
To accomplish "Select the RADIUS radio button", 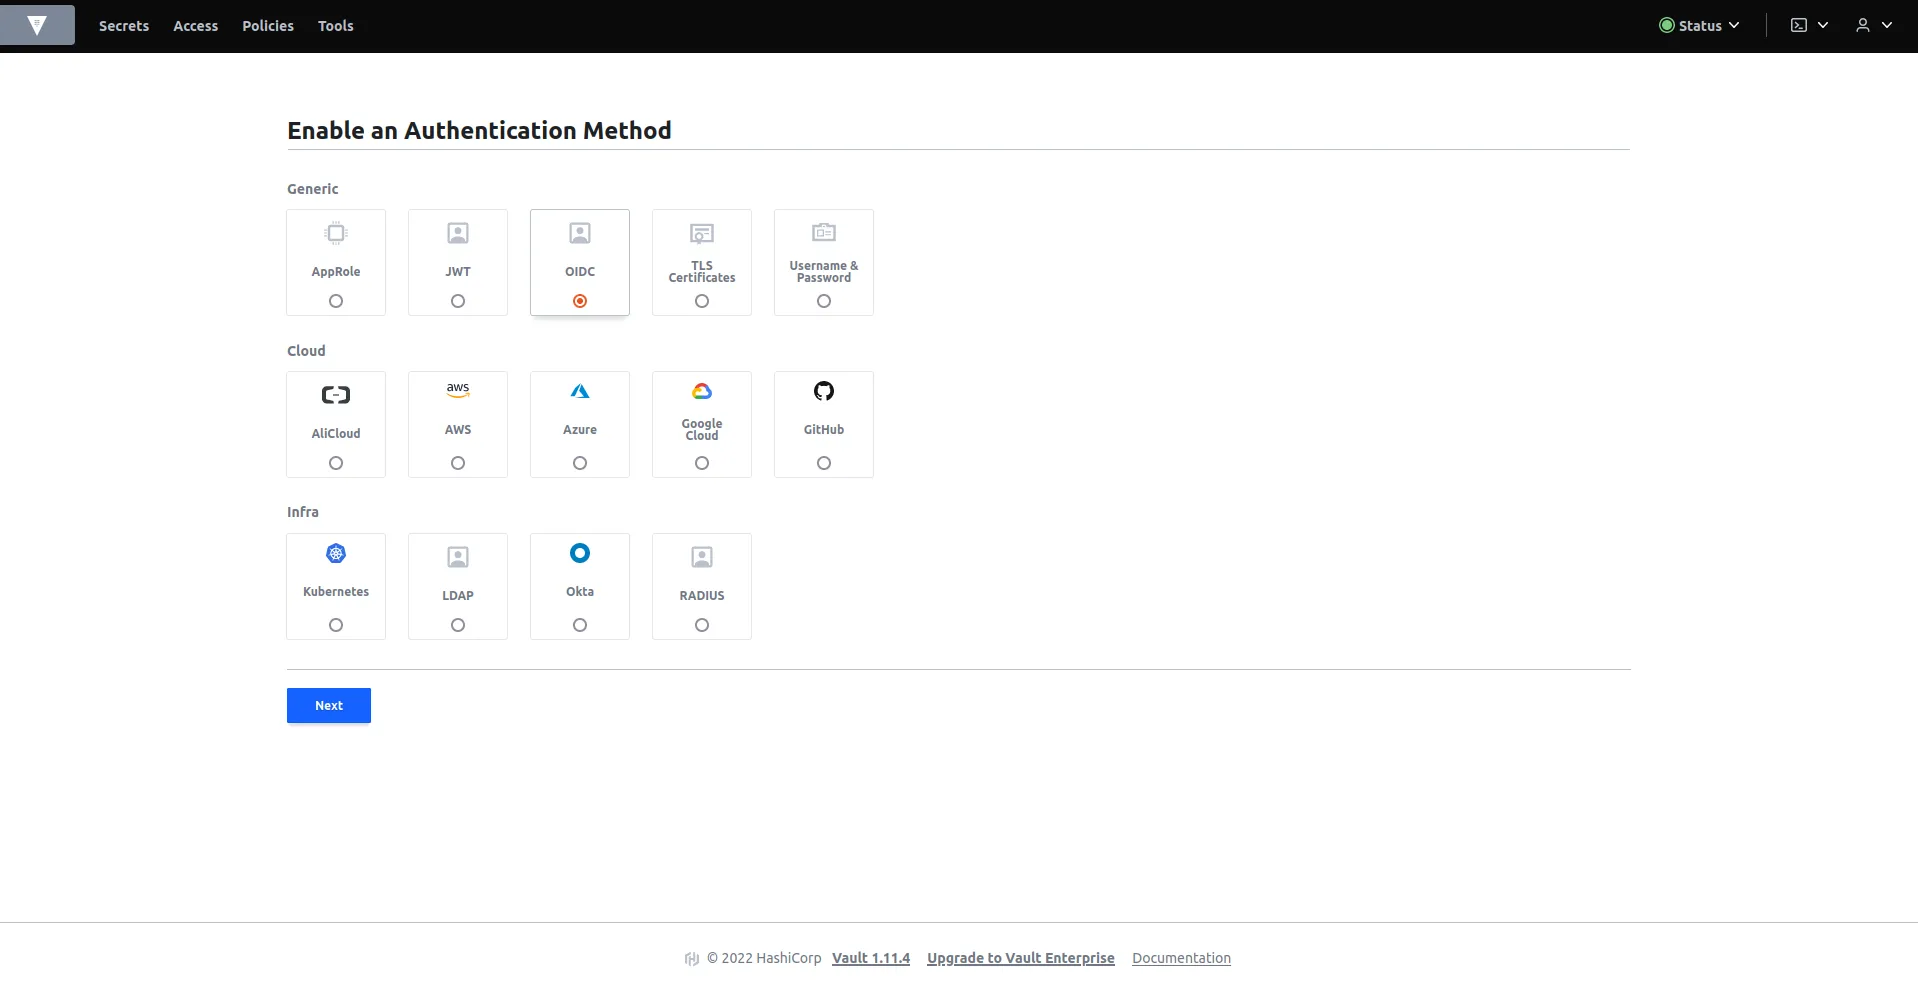I will coord(702,625).
